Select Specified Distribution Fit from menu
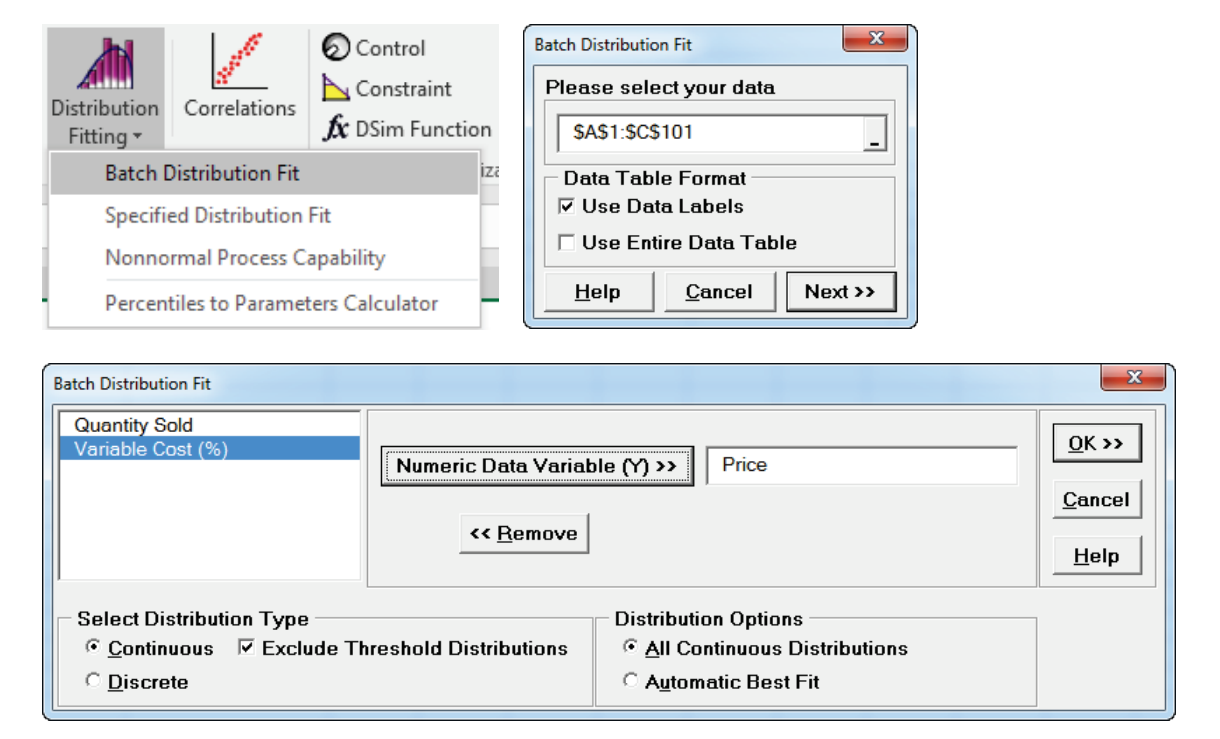This screenshot has height=739, width=1220. (x=217, y=216)
